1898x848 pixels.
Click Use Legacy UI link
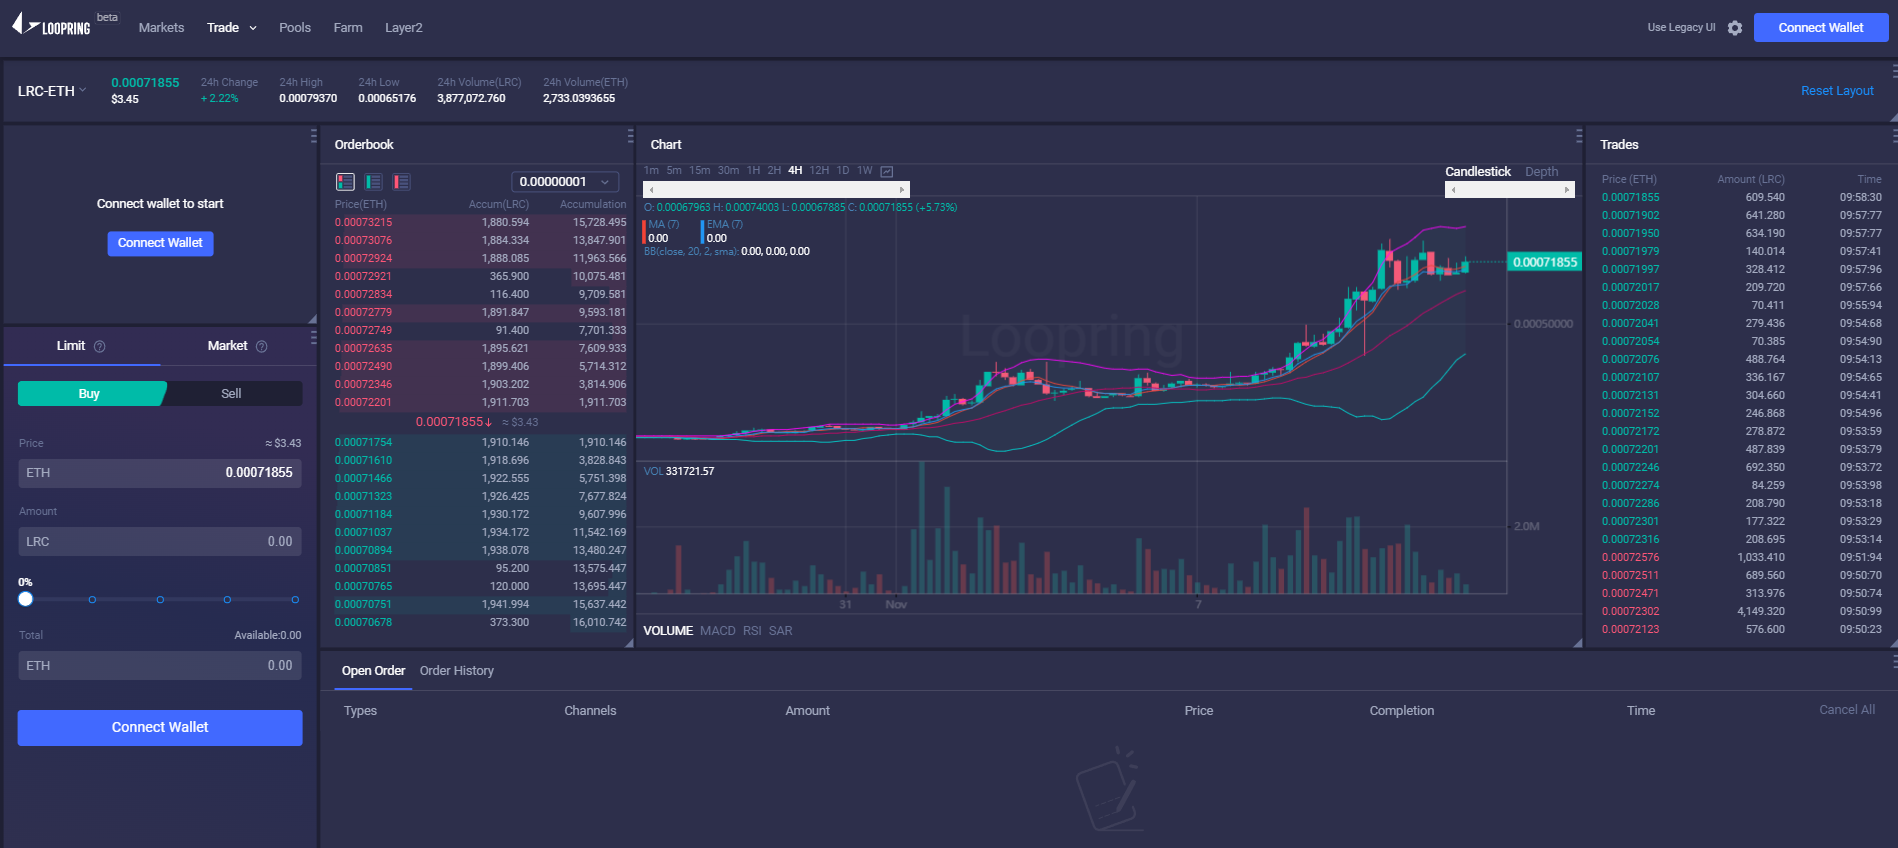[x=1682, y=28]
